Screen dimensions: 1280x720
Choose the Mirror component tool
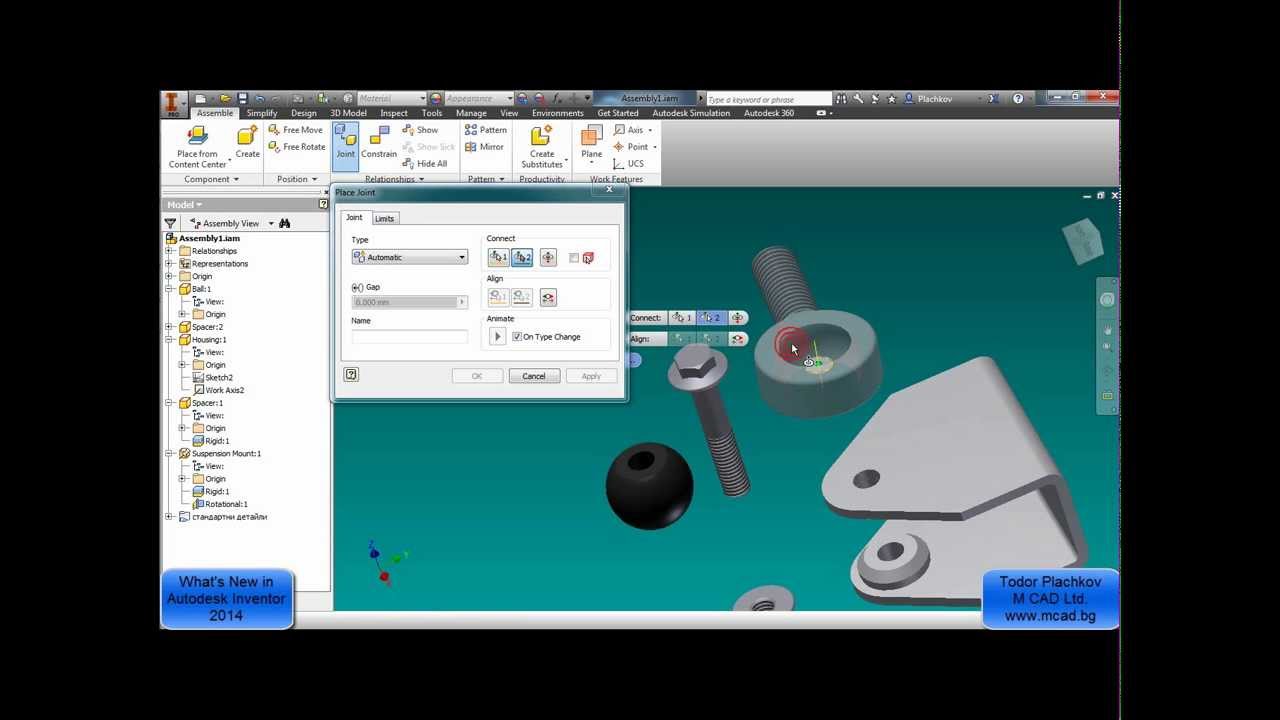pos(484,147)
